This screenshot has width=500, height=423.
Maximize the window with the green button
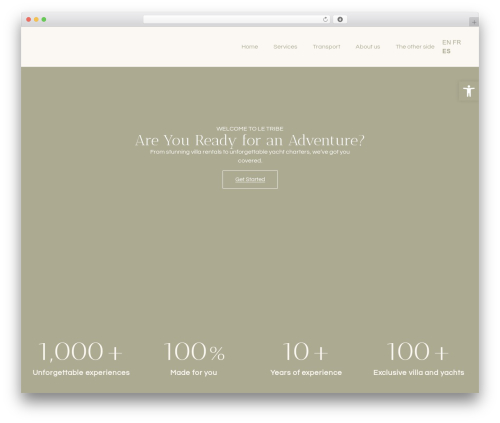coord(44,19)
